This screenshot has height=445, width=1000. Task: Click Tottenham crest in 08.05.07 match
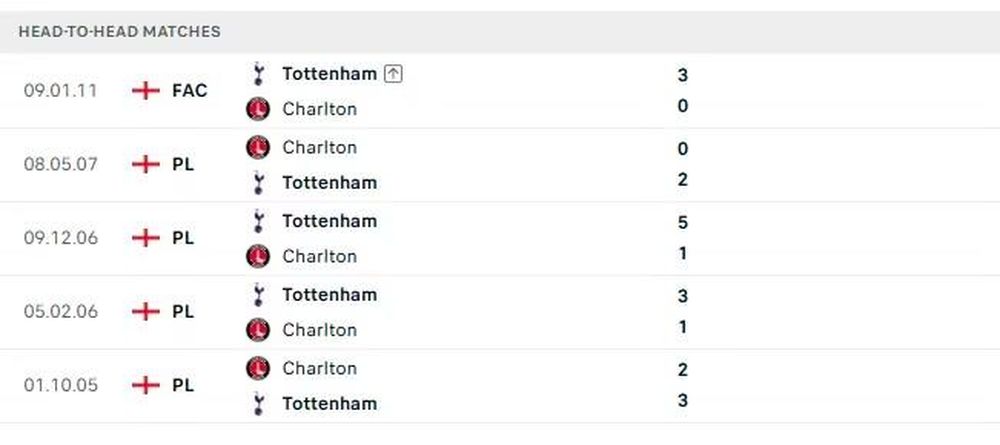click(x=258, y=183)
